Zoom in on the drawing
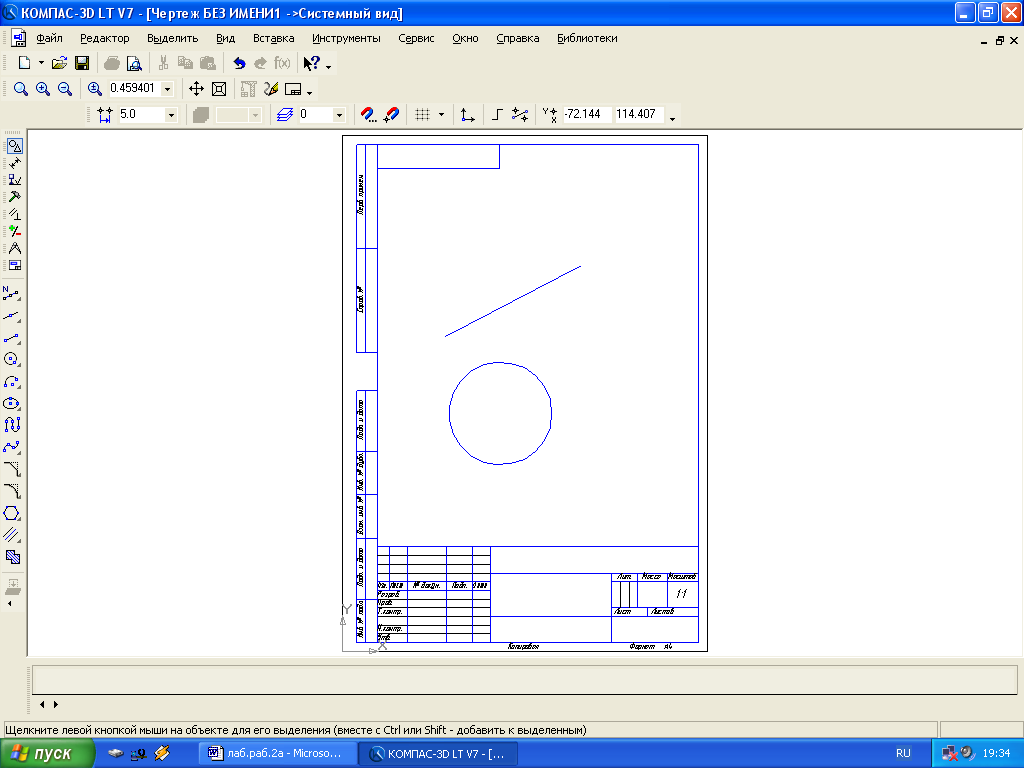Viewport: 1024px width, 768px height. tap(43, 89)
